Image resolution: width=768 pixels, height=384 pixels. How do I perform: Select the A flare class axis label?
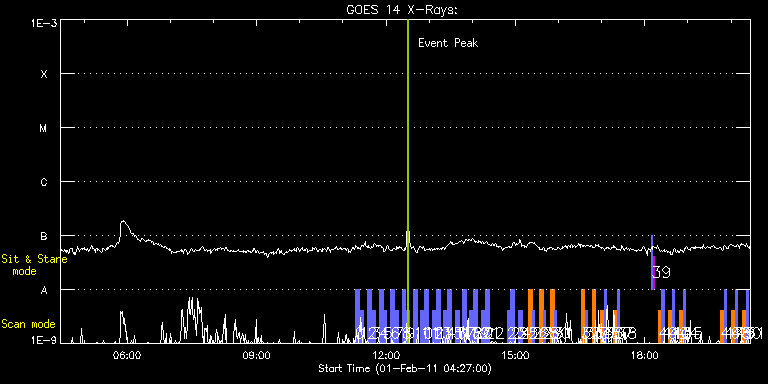tap(44, 290)
